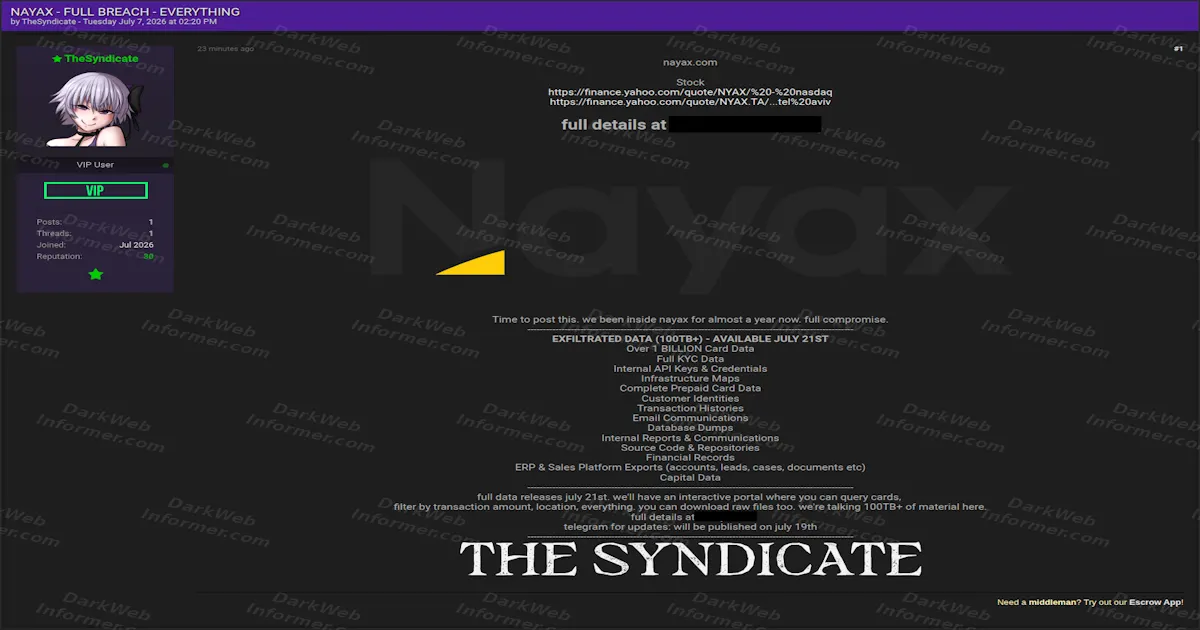Click 'Source Code & Repositories' line
Viewport: 1200px width, 630px height.
coord(690,448)
